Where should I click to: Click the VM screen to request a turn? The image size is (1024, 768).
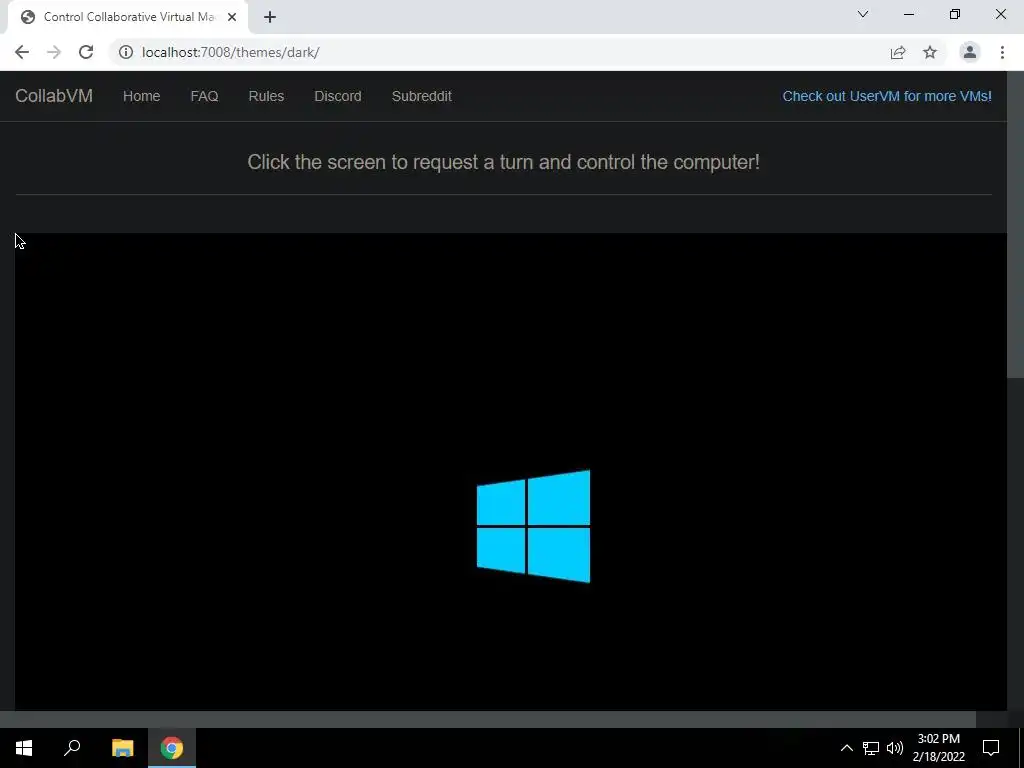tap(511, 472)
